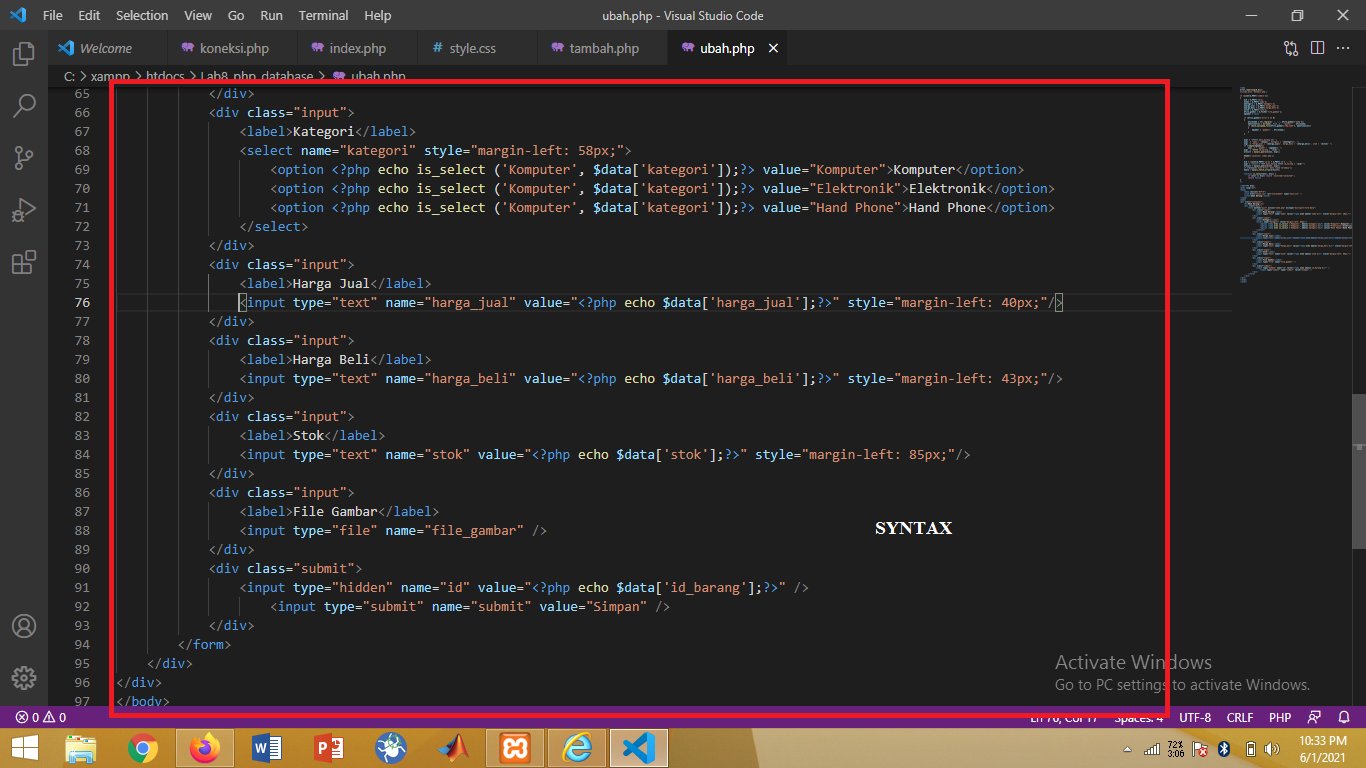
Task: Change indentation via Spaces: 4
Action: point(1138,717)
